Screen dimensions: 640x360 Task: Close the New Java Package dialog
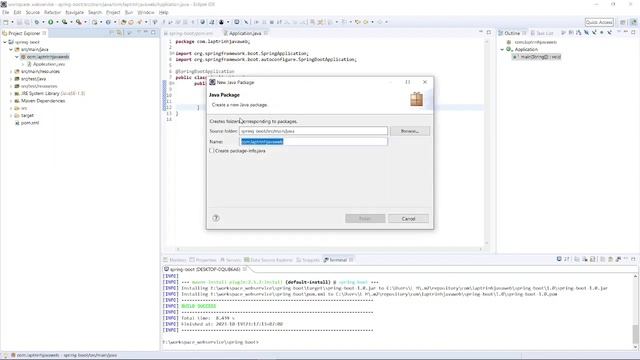click(425, 82)
